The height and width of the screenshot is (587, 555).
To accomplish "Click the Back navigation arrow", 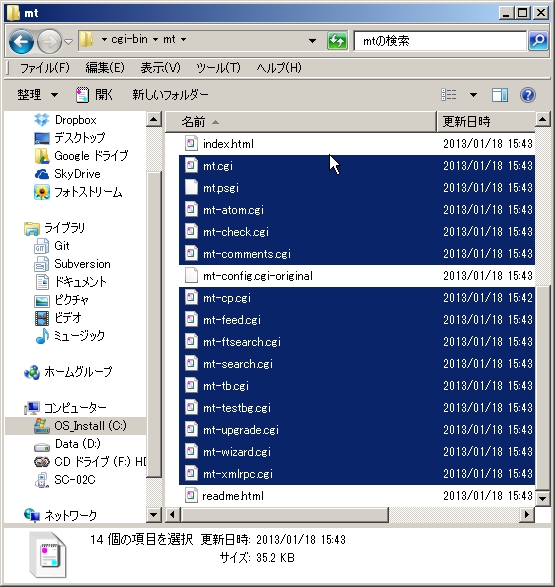I will [x=21, y=41].
